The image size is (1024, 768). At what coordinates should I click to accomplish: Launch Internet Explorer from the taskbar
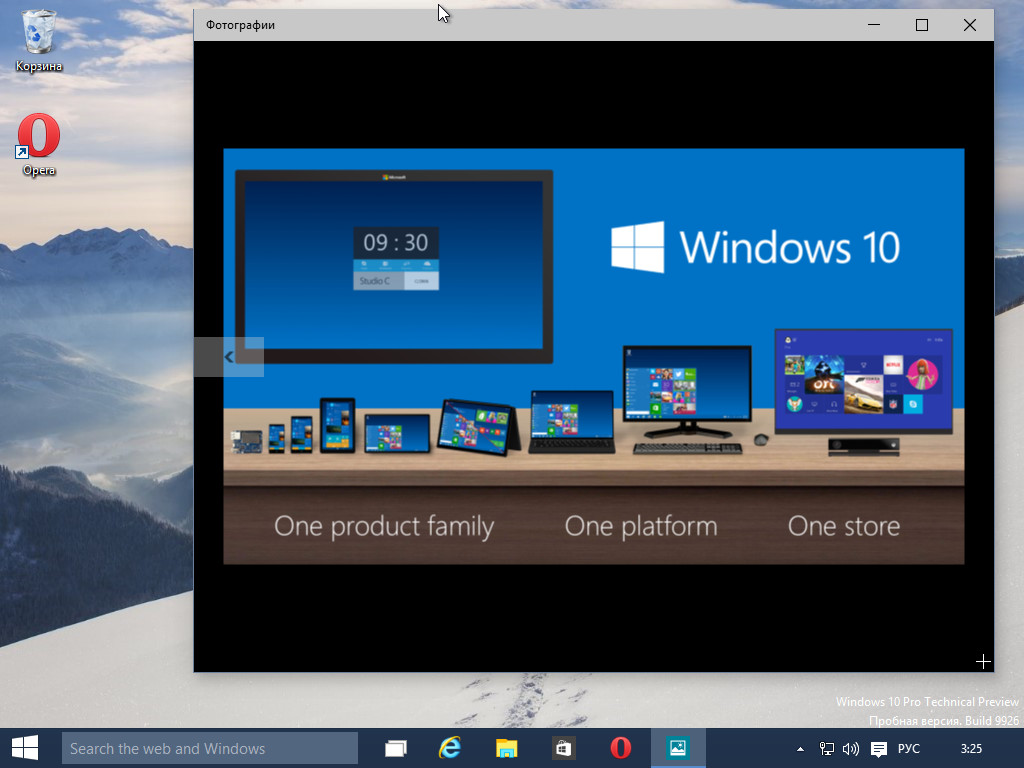pos(450,748)
